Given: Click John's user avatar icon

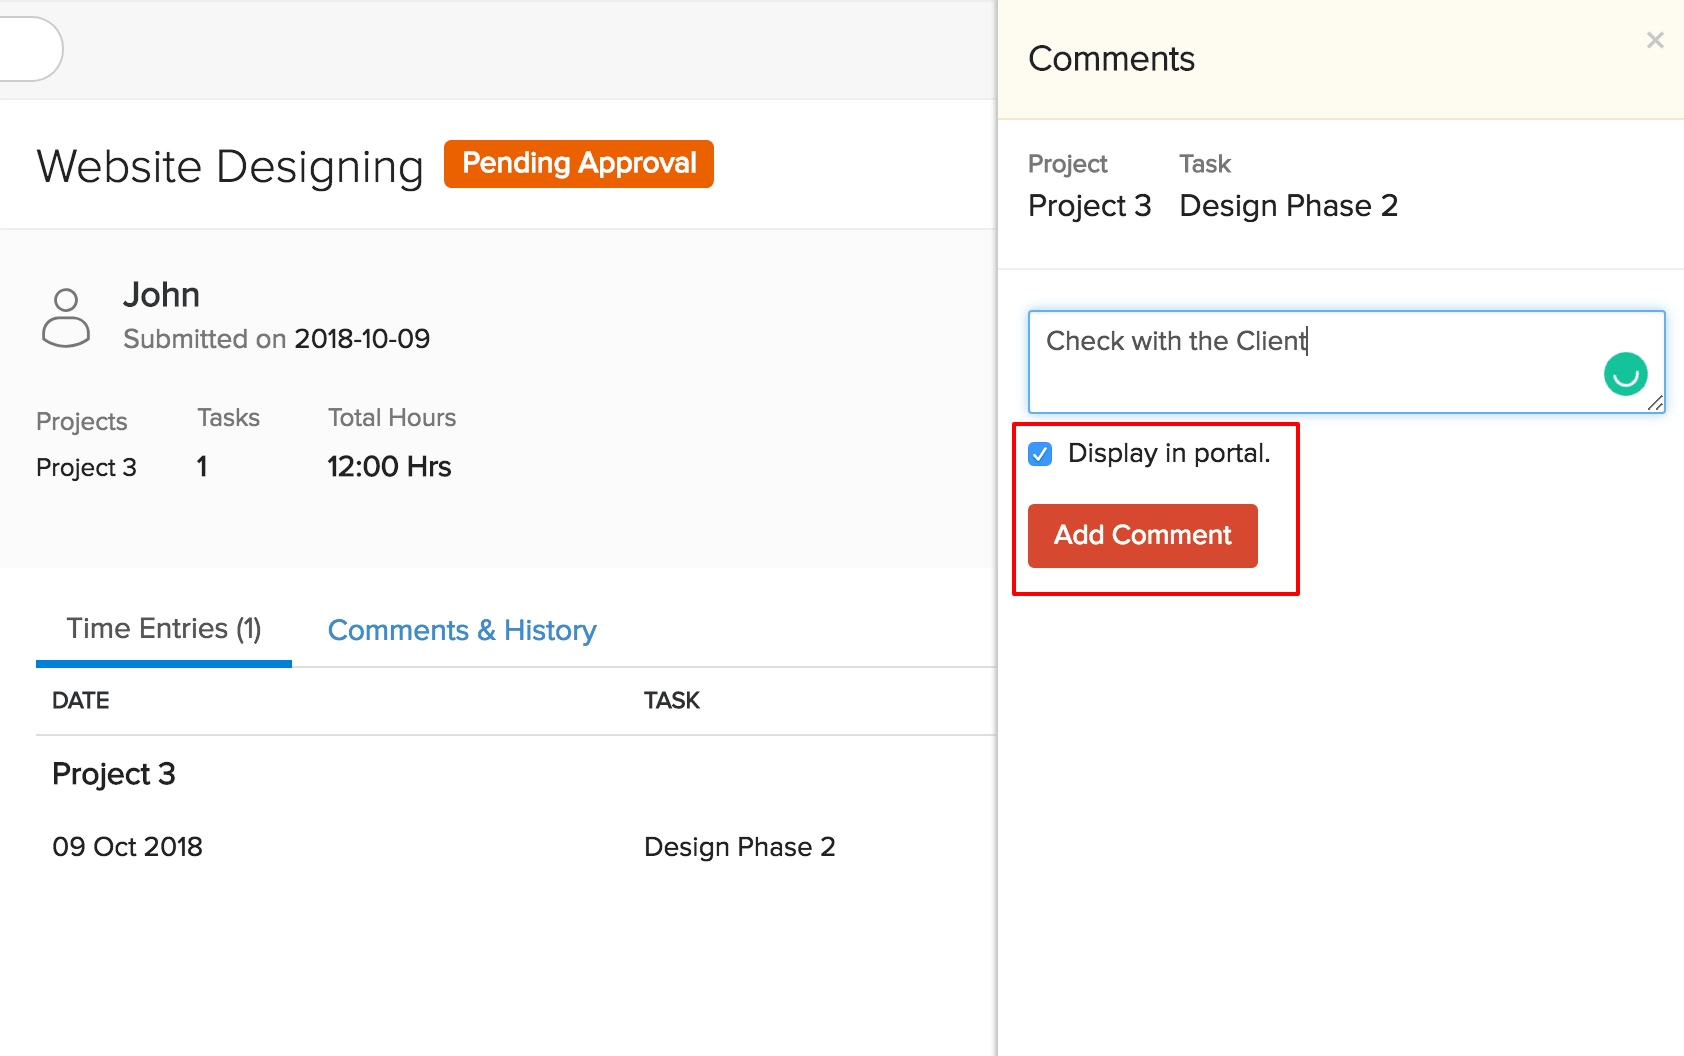Looking at the screenshot, I should pyautogui.click(x=66, y=318).
